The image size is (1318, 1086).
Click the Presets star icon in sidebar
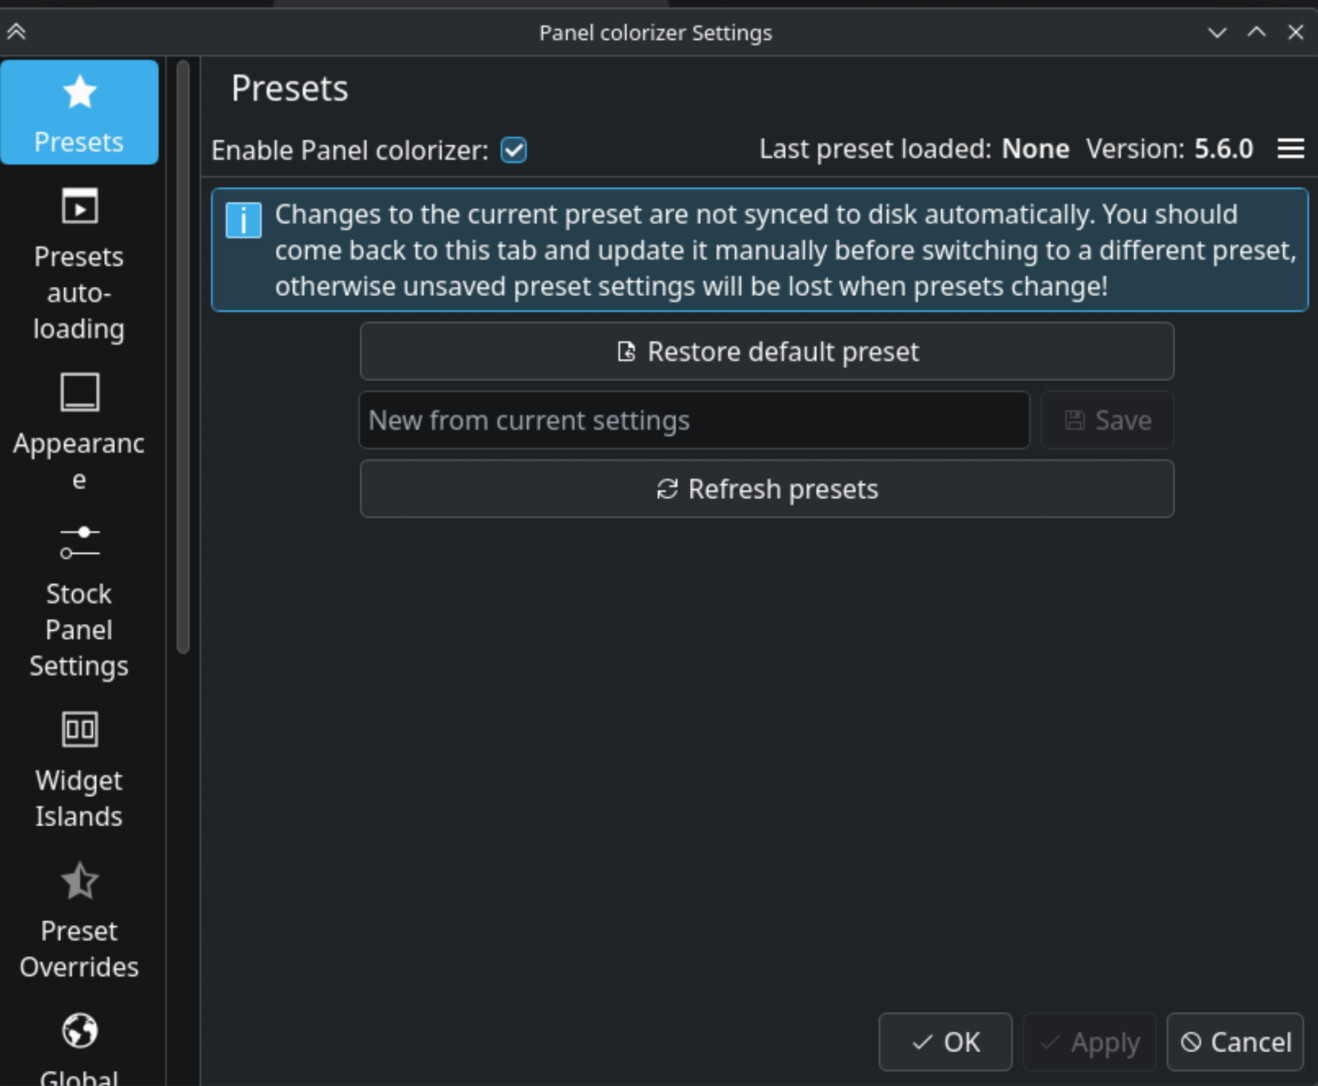click(x=79, y=93)
